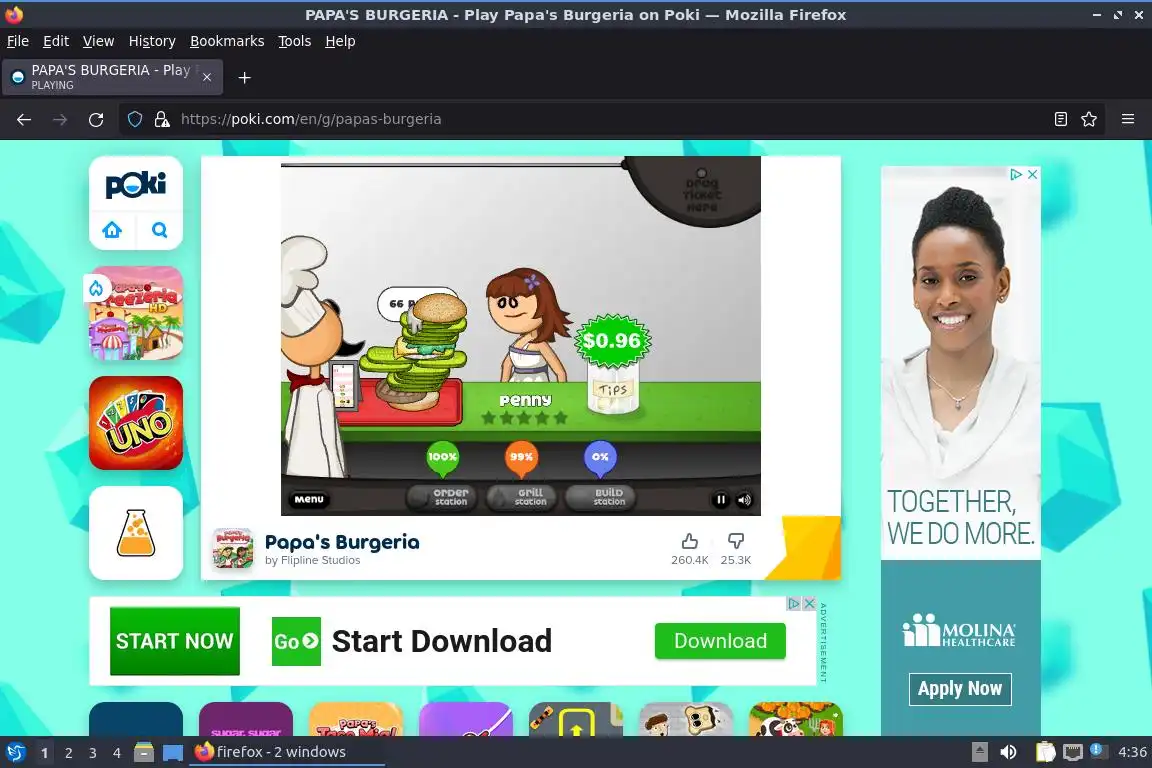Screen dimensions: 1152x768
Task: Go back one page
Action: 24,119
